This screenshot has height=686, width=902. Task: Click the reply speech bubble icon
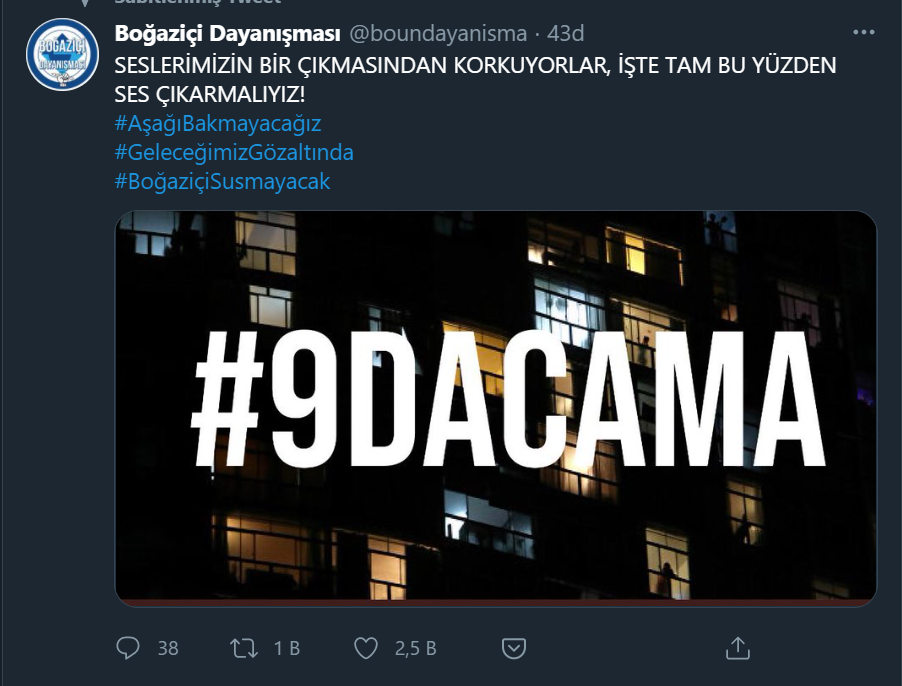pyautogui.click(x=128, y=648)
